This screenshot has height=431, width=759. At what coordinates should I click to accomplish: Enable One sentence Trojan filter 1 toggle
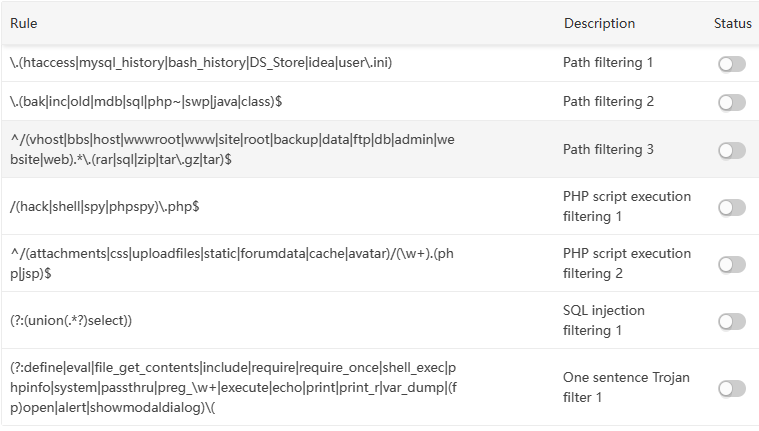pos(731,388)
